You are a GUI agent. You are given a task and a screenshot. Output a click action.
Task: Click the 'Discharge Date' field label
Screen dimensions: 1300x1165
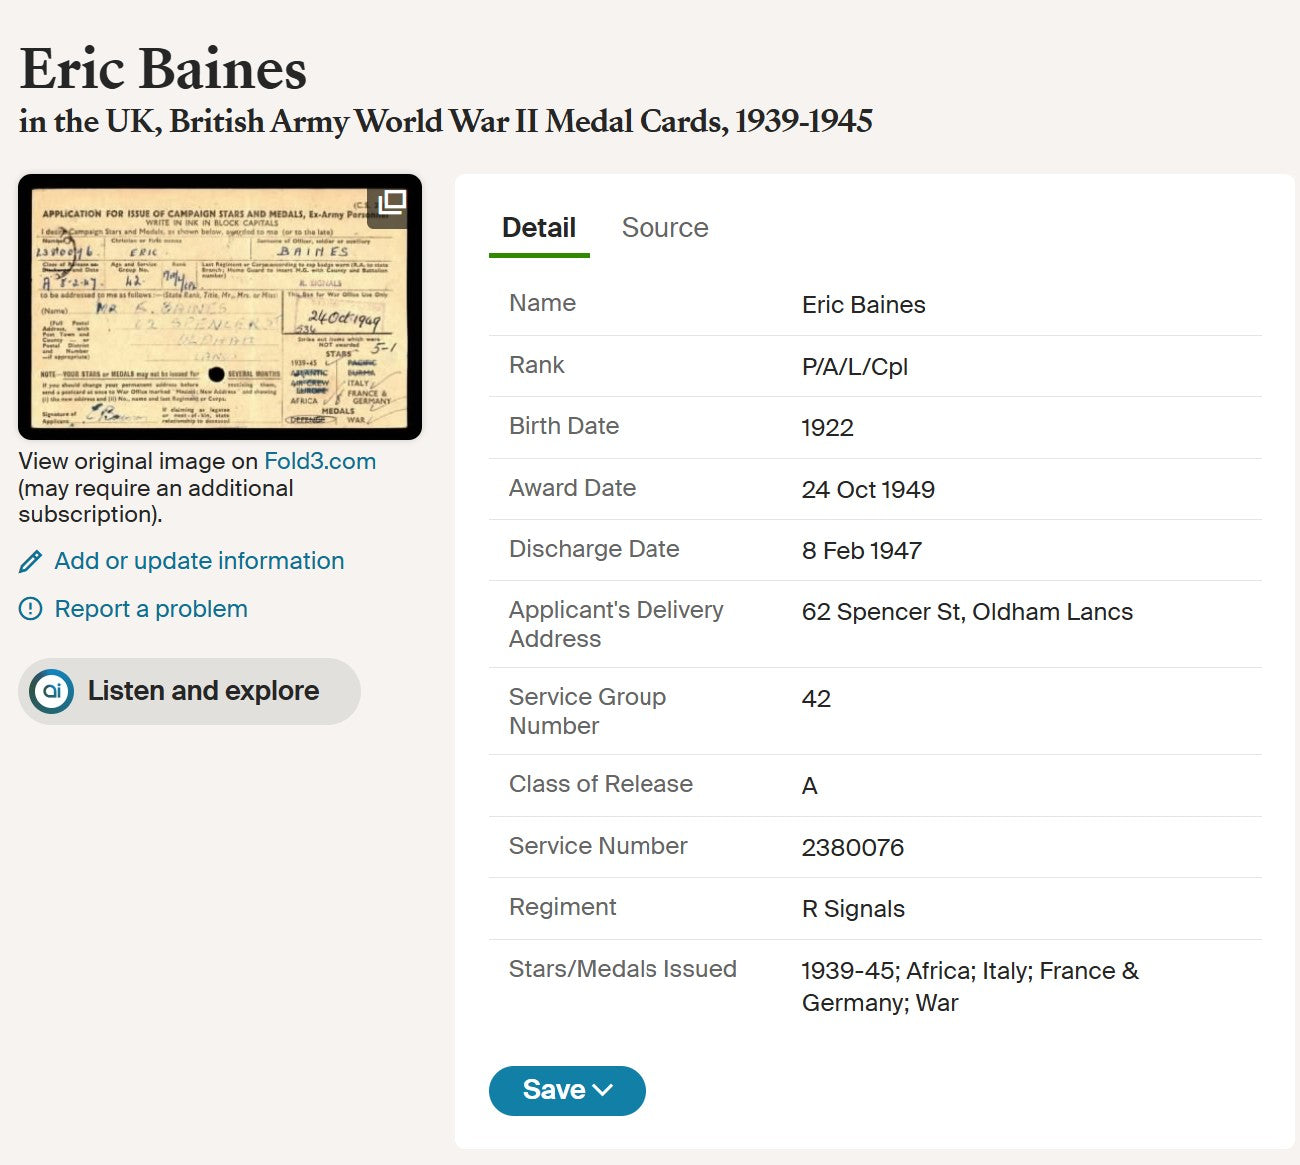click(594, 549)
